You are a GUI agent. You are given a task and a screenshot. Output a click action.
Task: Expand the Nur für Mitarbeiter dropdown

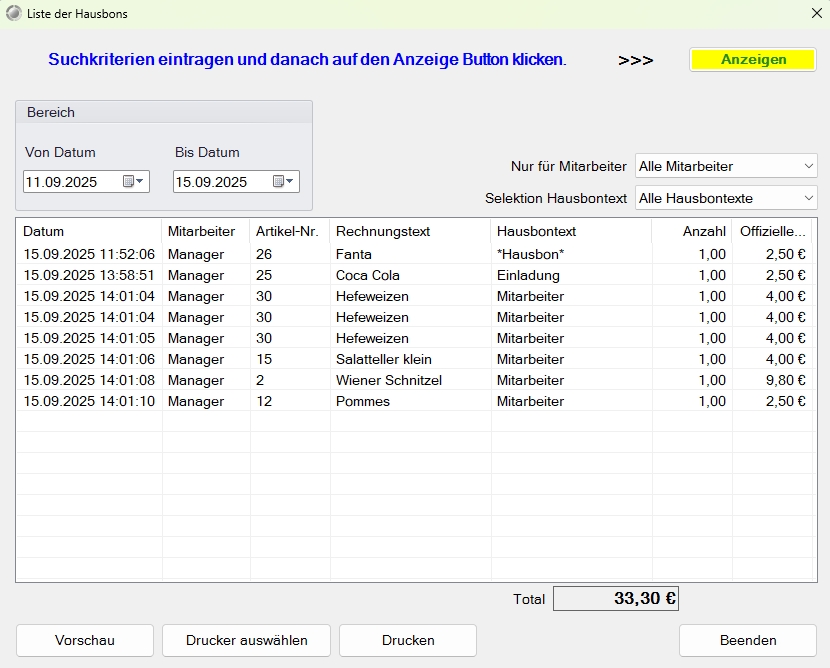pos(808,166)
